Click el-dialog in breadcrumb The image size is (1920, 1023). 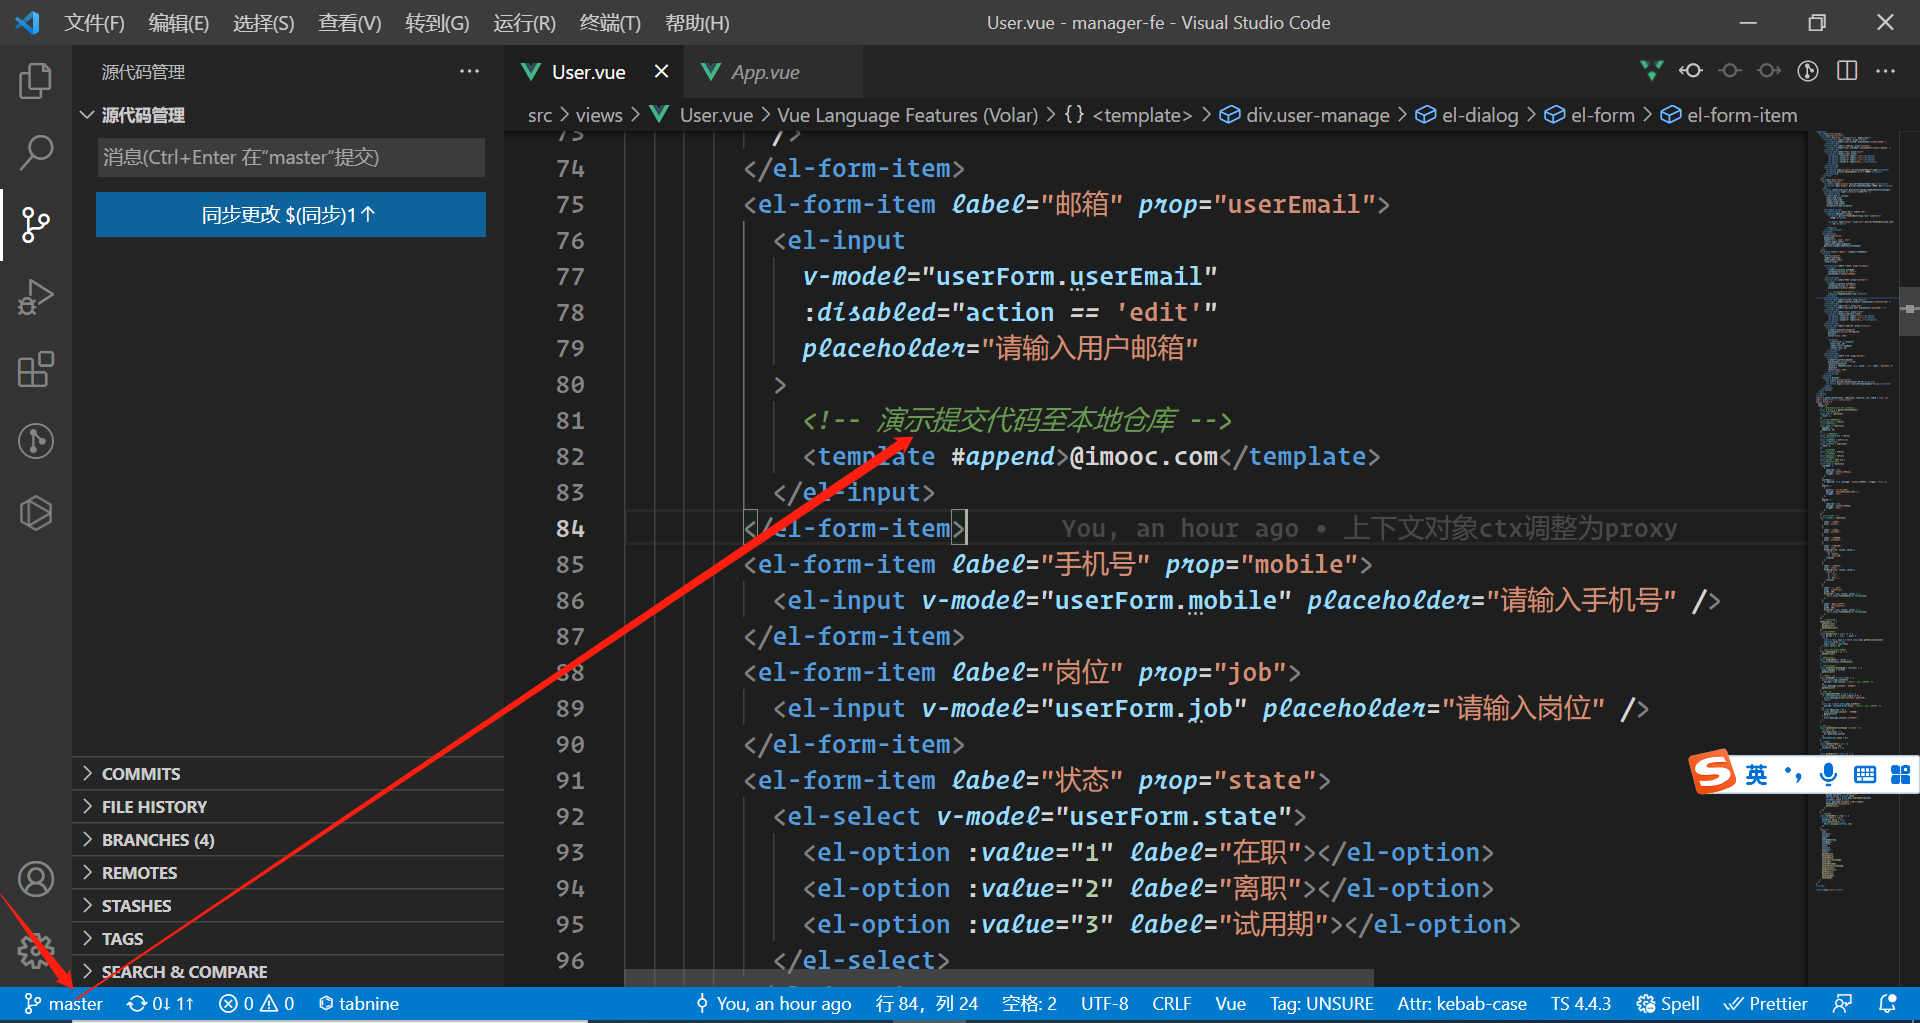(x=1467, y=115)
